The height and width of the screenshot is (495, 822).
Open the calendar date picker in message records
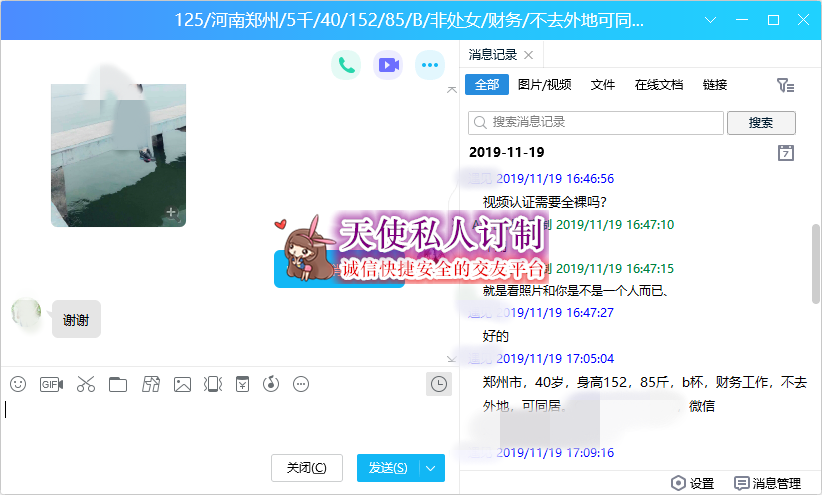click(786, 153)
